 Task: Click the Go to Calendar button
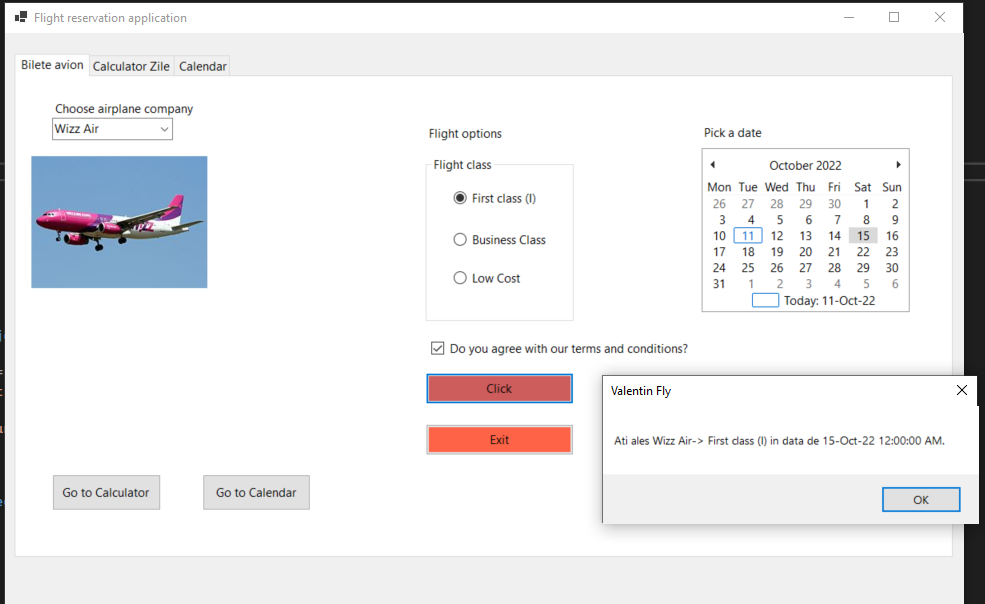(256, 492)
